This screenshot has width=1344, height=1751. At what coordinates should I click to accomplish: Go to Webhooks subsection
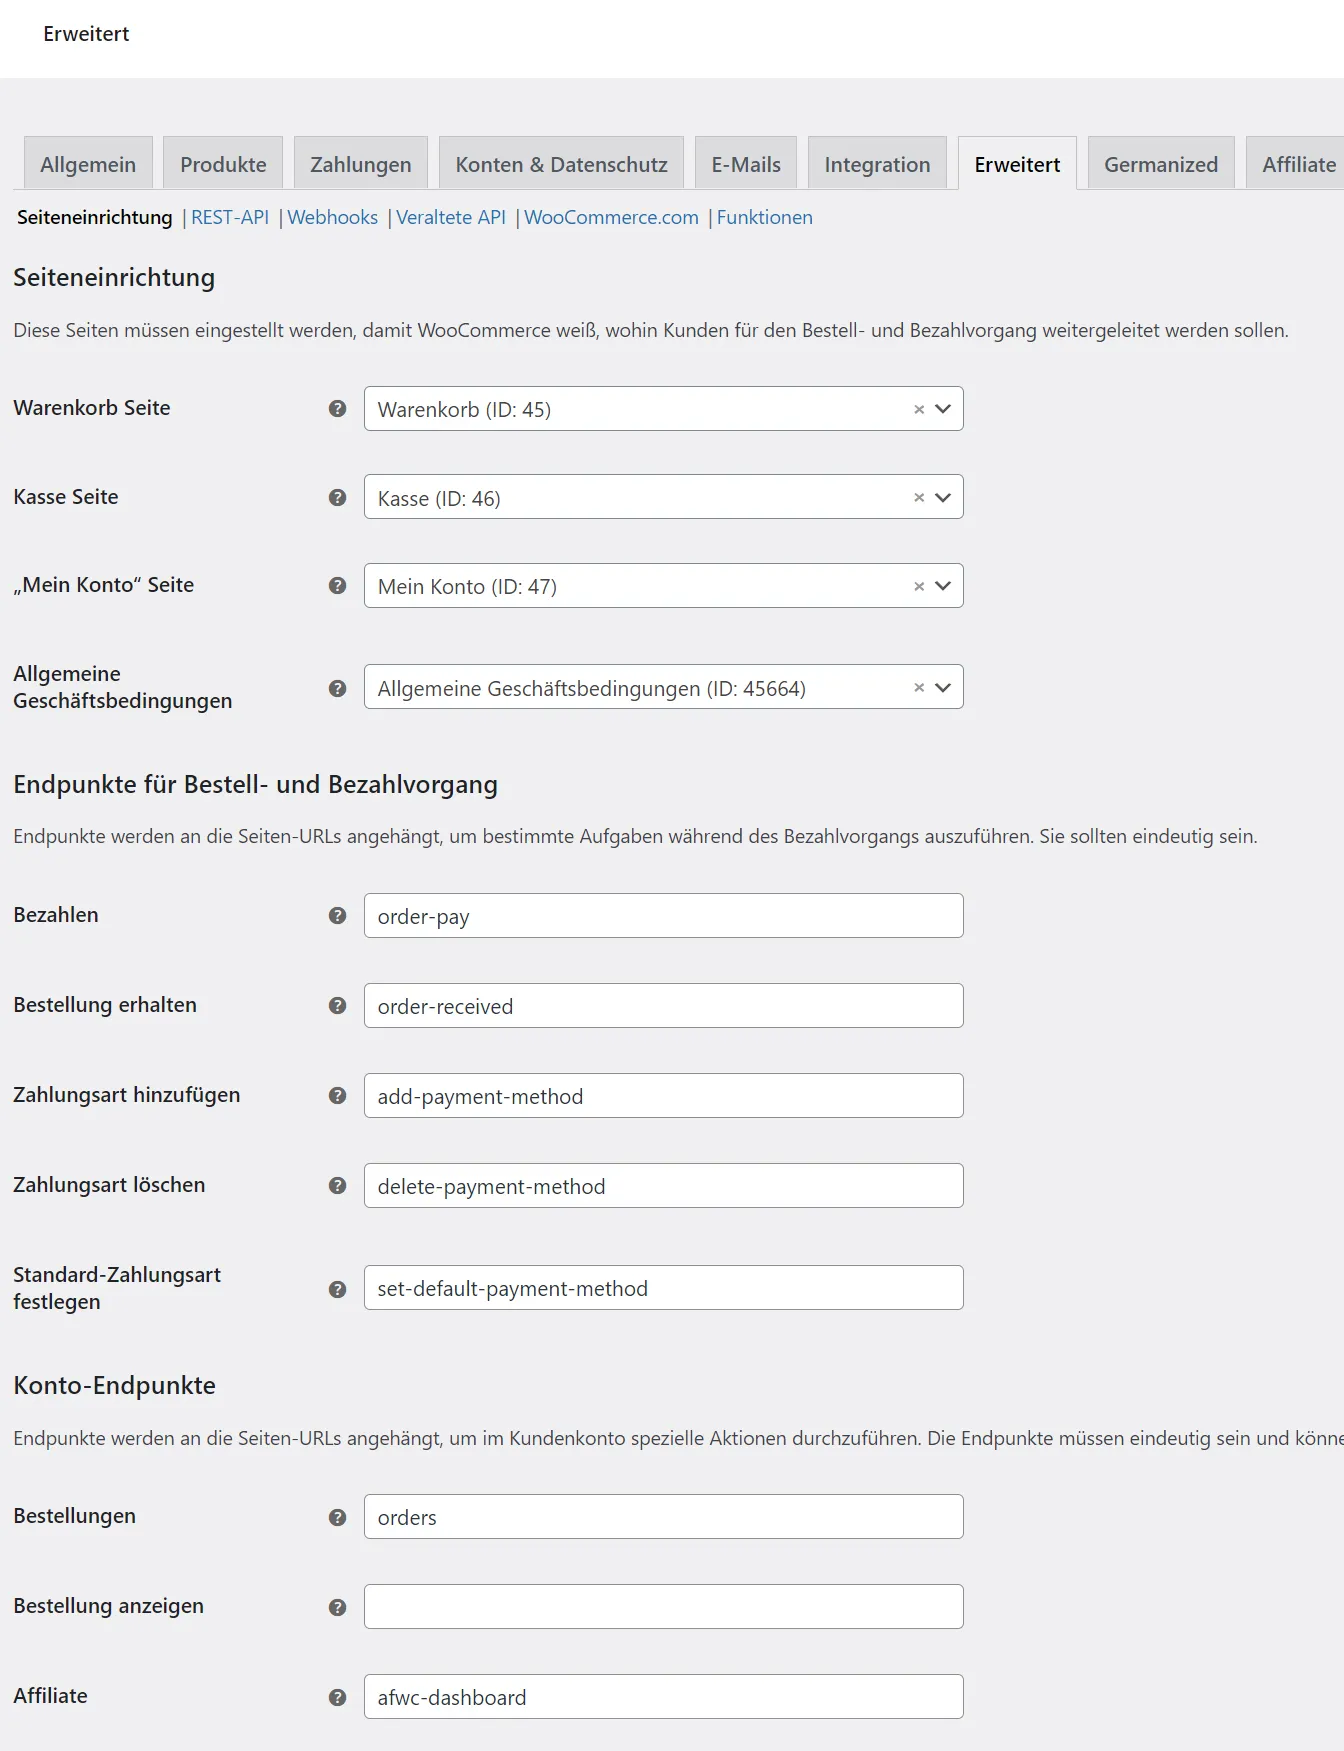coord(332,217)
